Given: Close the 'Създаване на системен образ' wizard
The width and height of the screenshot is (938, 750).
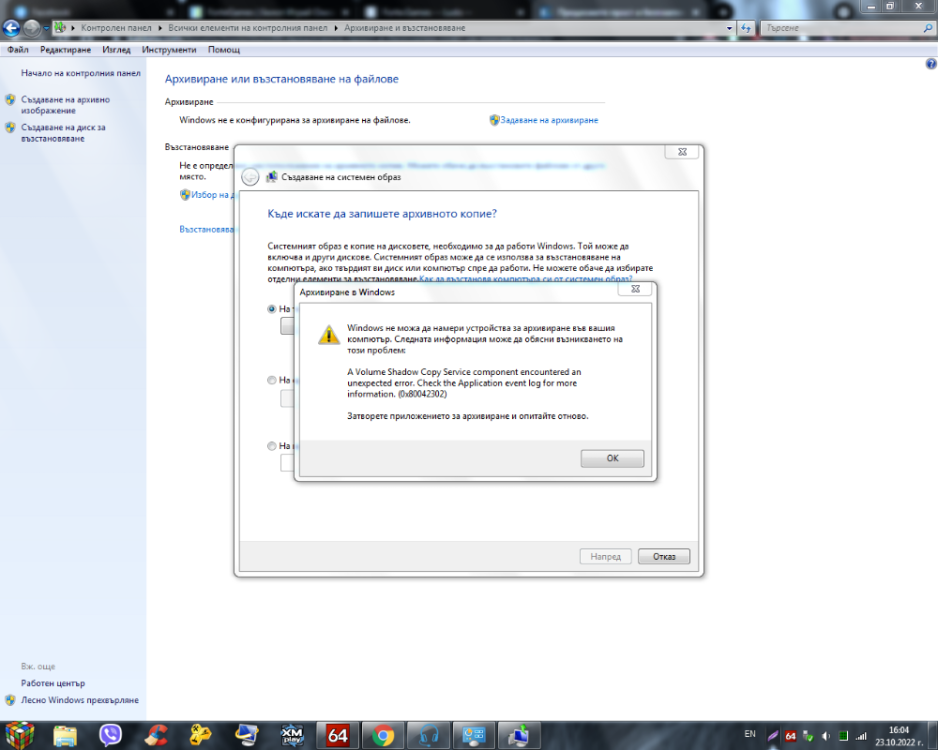Looking at the screenshot, I should point(682,152).
